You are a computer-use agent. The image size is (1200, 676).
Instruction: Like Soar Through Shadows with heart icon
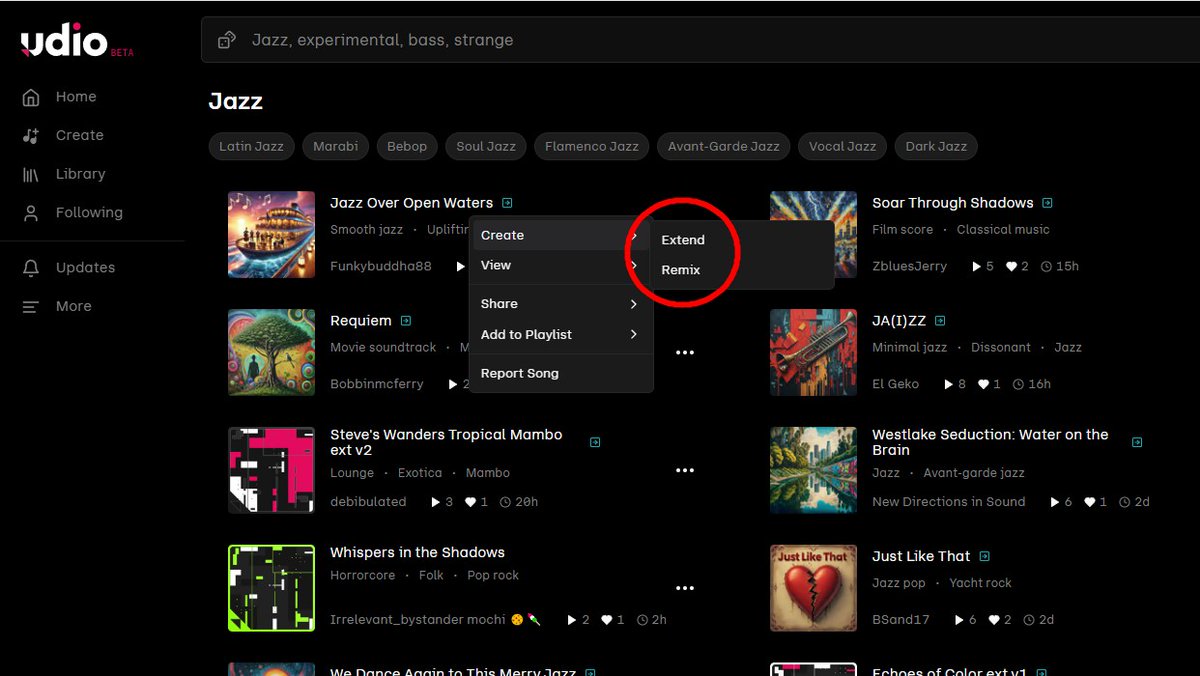(x=1011, y=267)
